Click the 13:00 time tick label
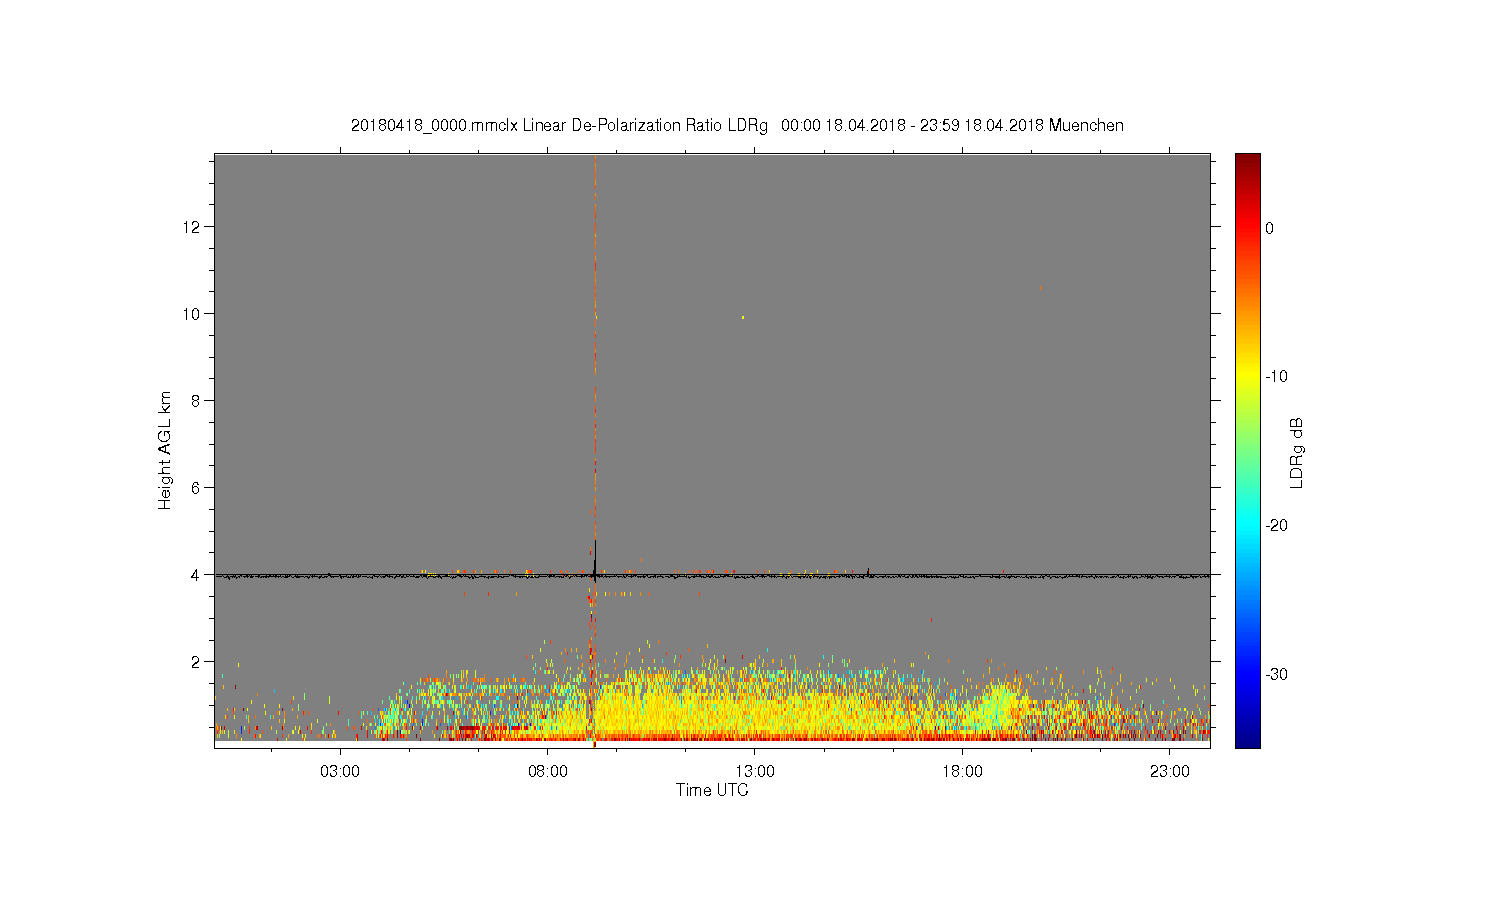The height and width of the screenshot is (900, 1500). pos(755,772)
